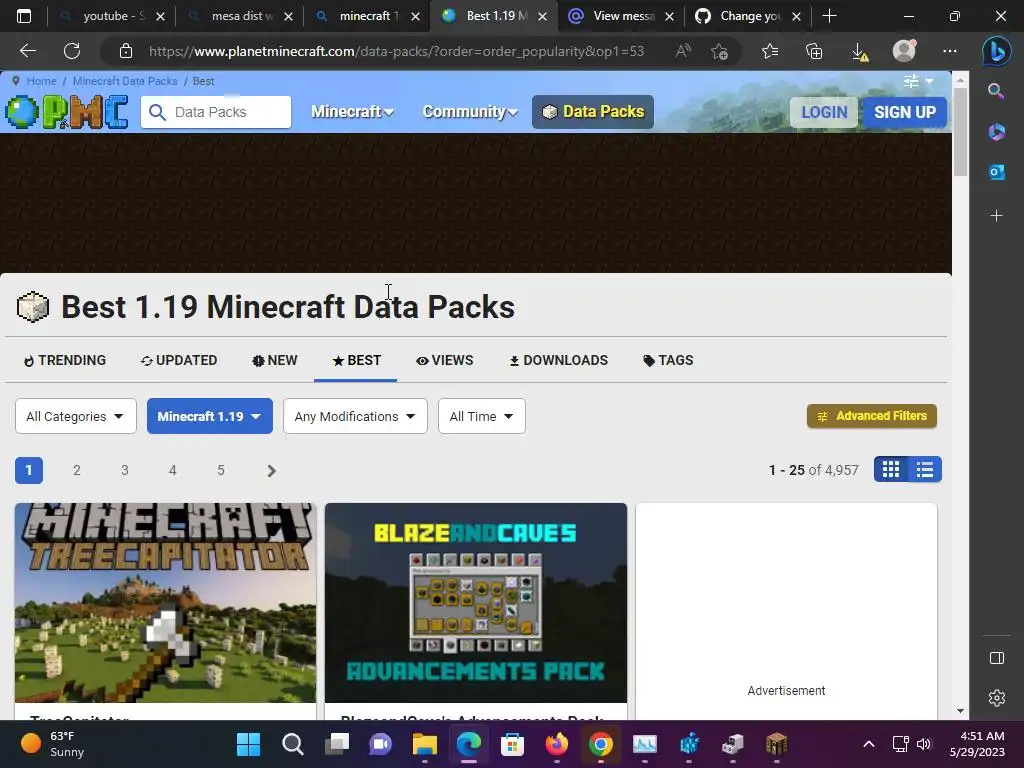Click the sidebar search icon

tap(996, 91)
